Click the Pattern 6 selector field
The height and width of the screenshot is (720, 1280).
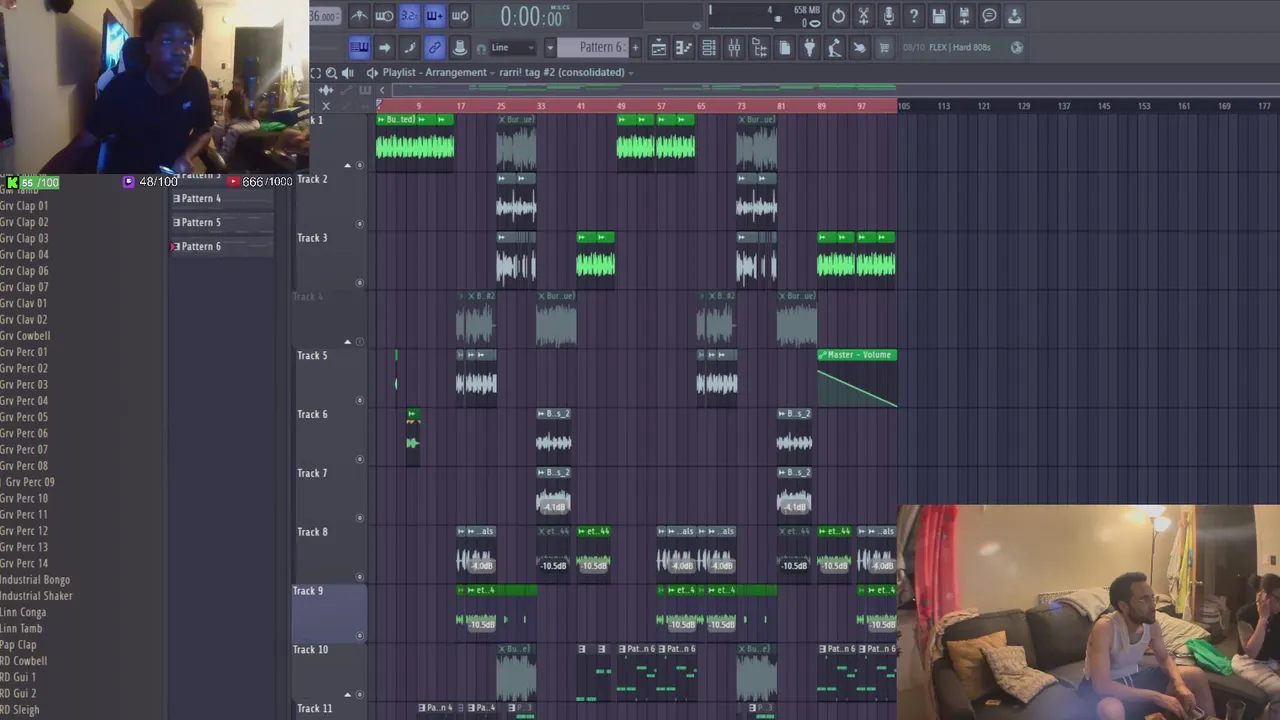pos(591,47)
